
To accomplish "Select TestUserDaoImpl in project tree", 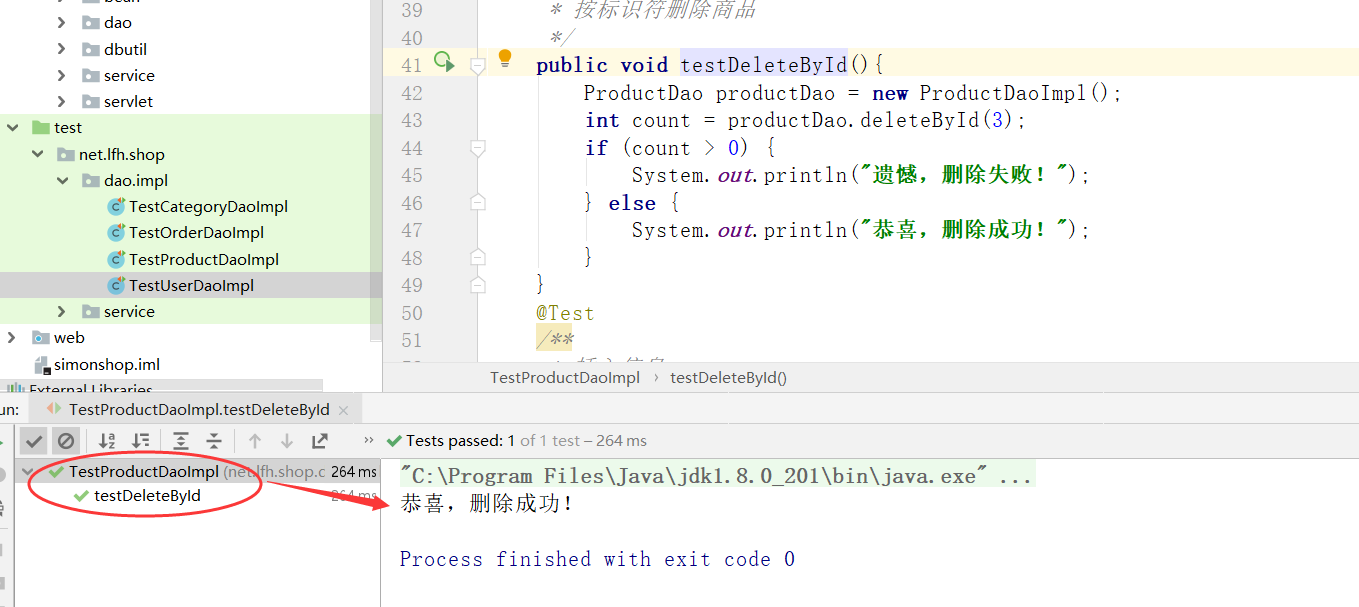I will pyautogui.click(x=191, y=286).
